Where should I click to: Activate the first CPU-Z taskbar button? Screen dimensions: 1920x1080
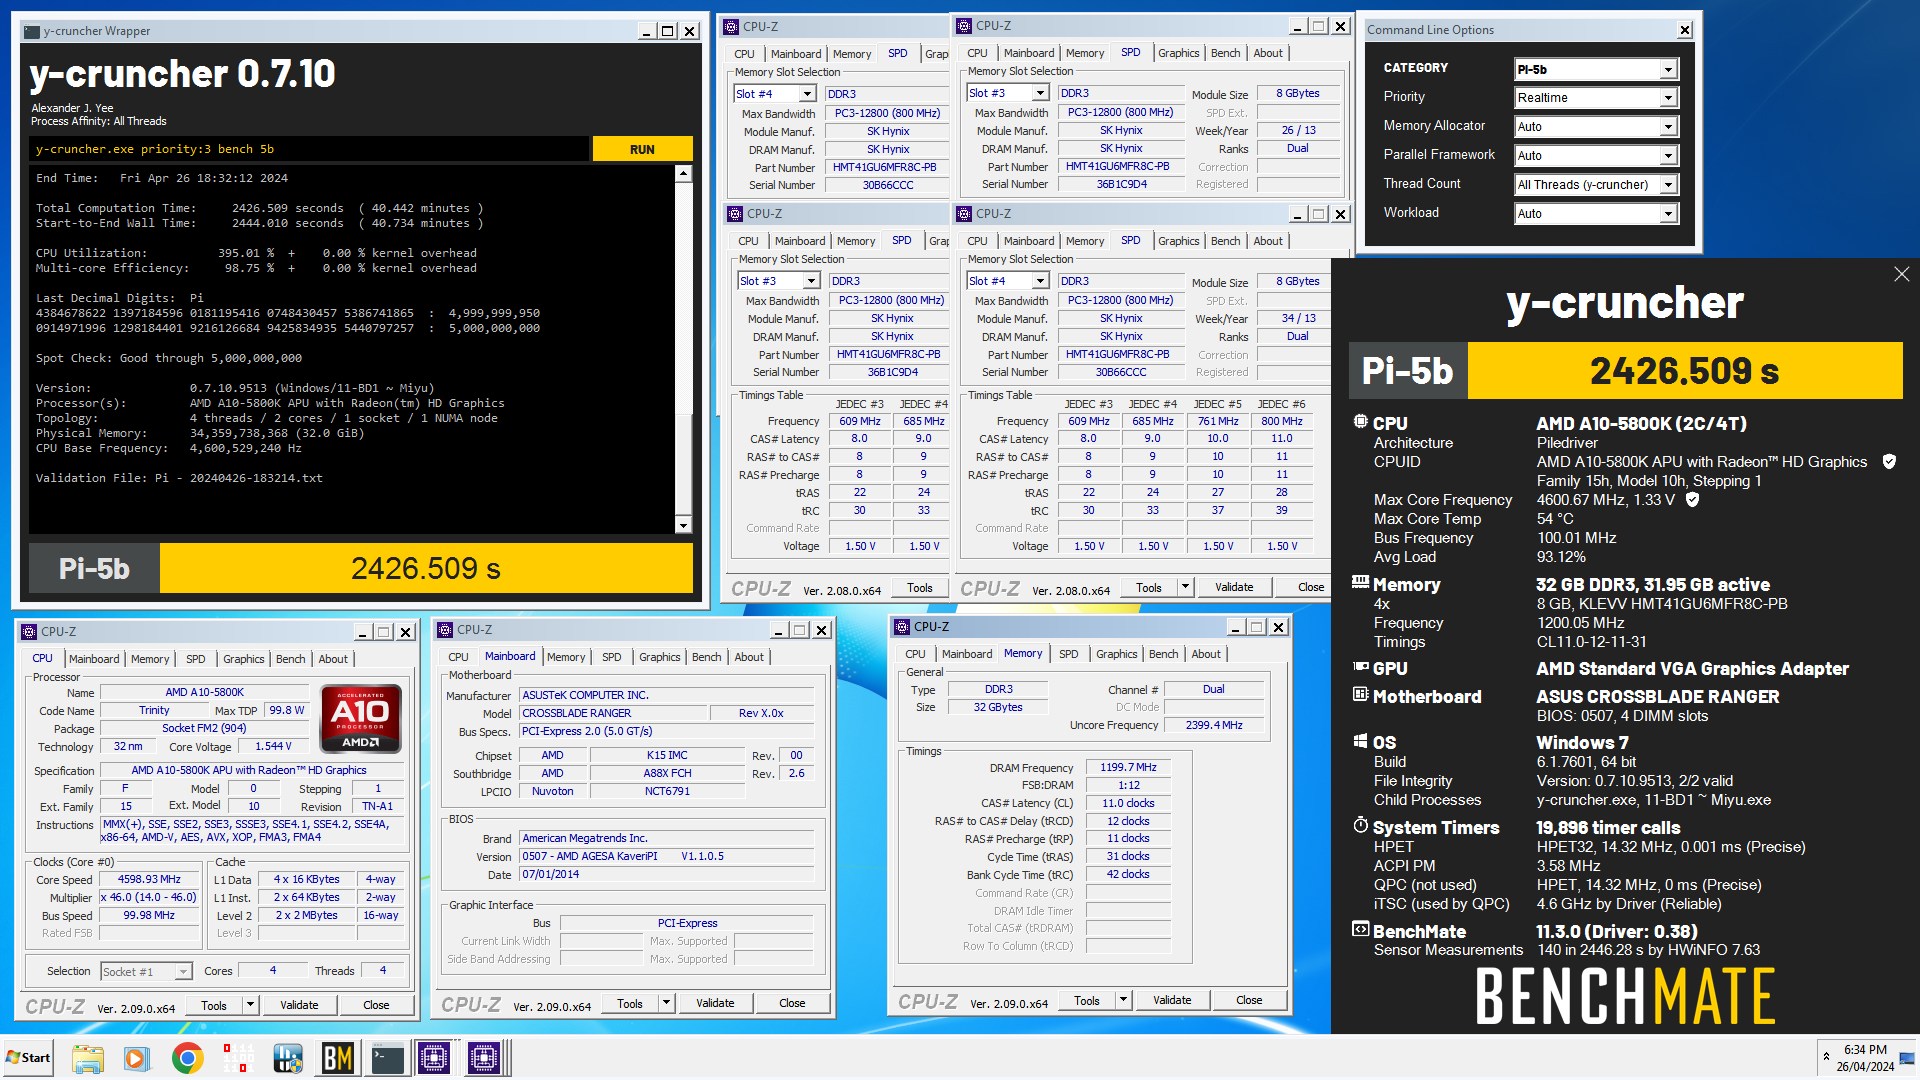pyautogui.click(x=435, y=1058)
